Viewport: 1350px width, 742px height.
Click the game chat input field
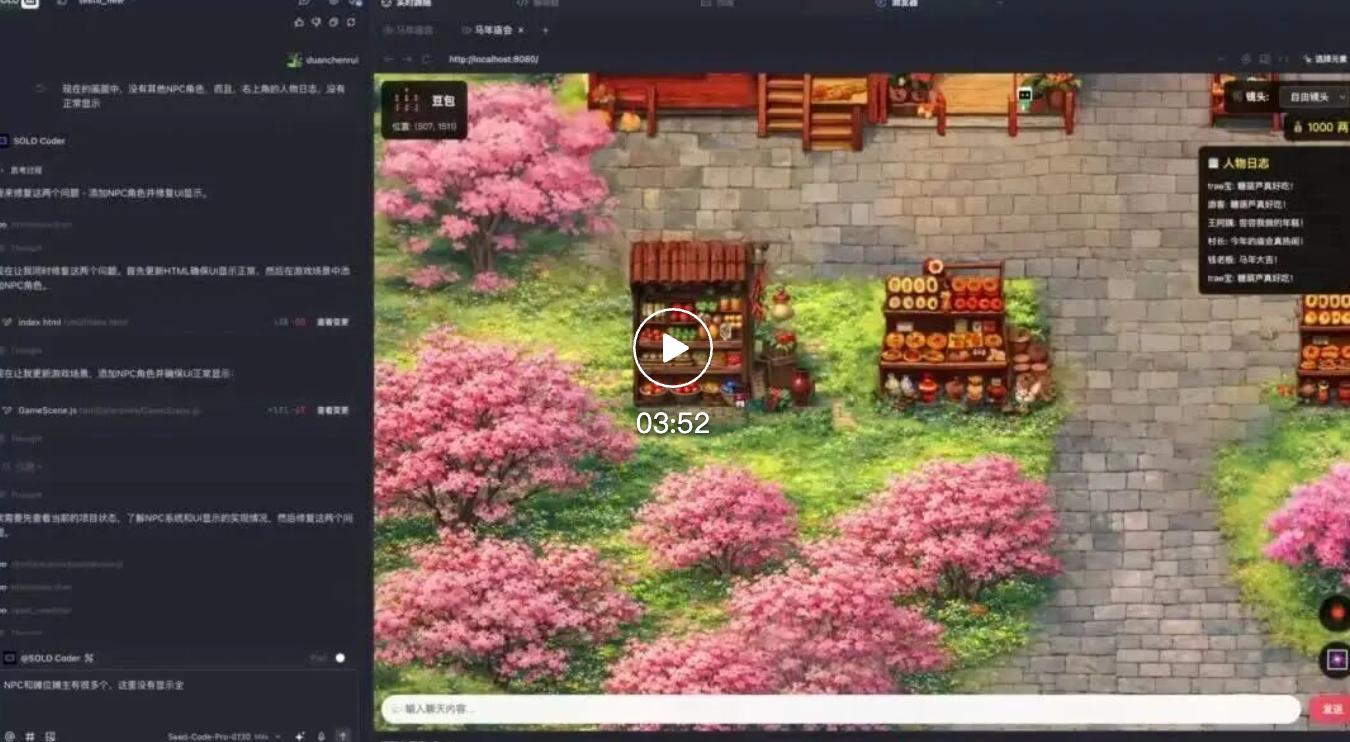coord(840,709)
